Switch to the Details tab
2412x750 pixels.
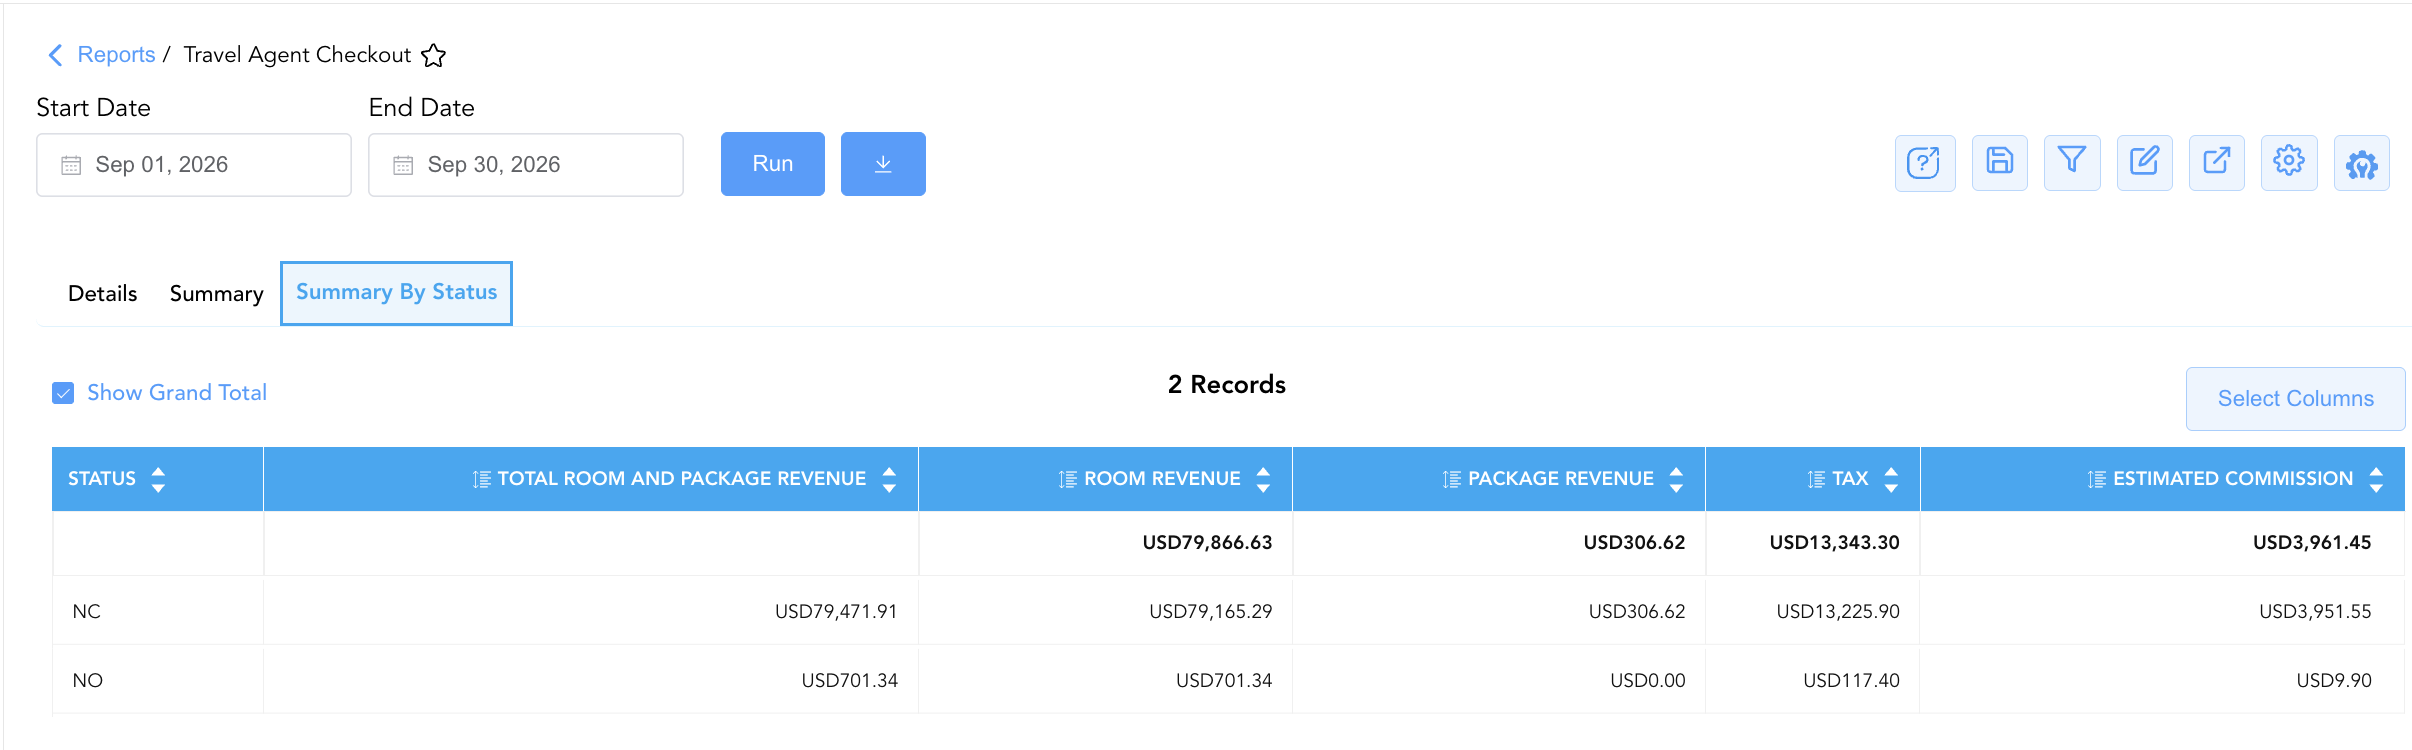click(x=103, y=294)
